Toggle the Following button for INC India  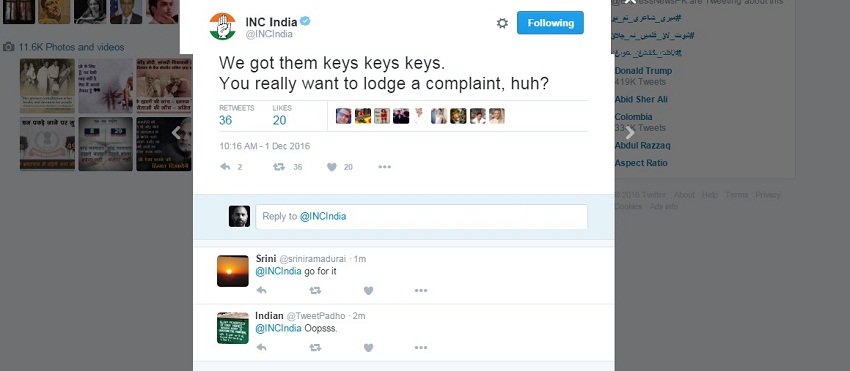pyautogui.click(x=550, y=23)
